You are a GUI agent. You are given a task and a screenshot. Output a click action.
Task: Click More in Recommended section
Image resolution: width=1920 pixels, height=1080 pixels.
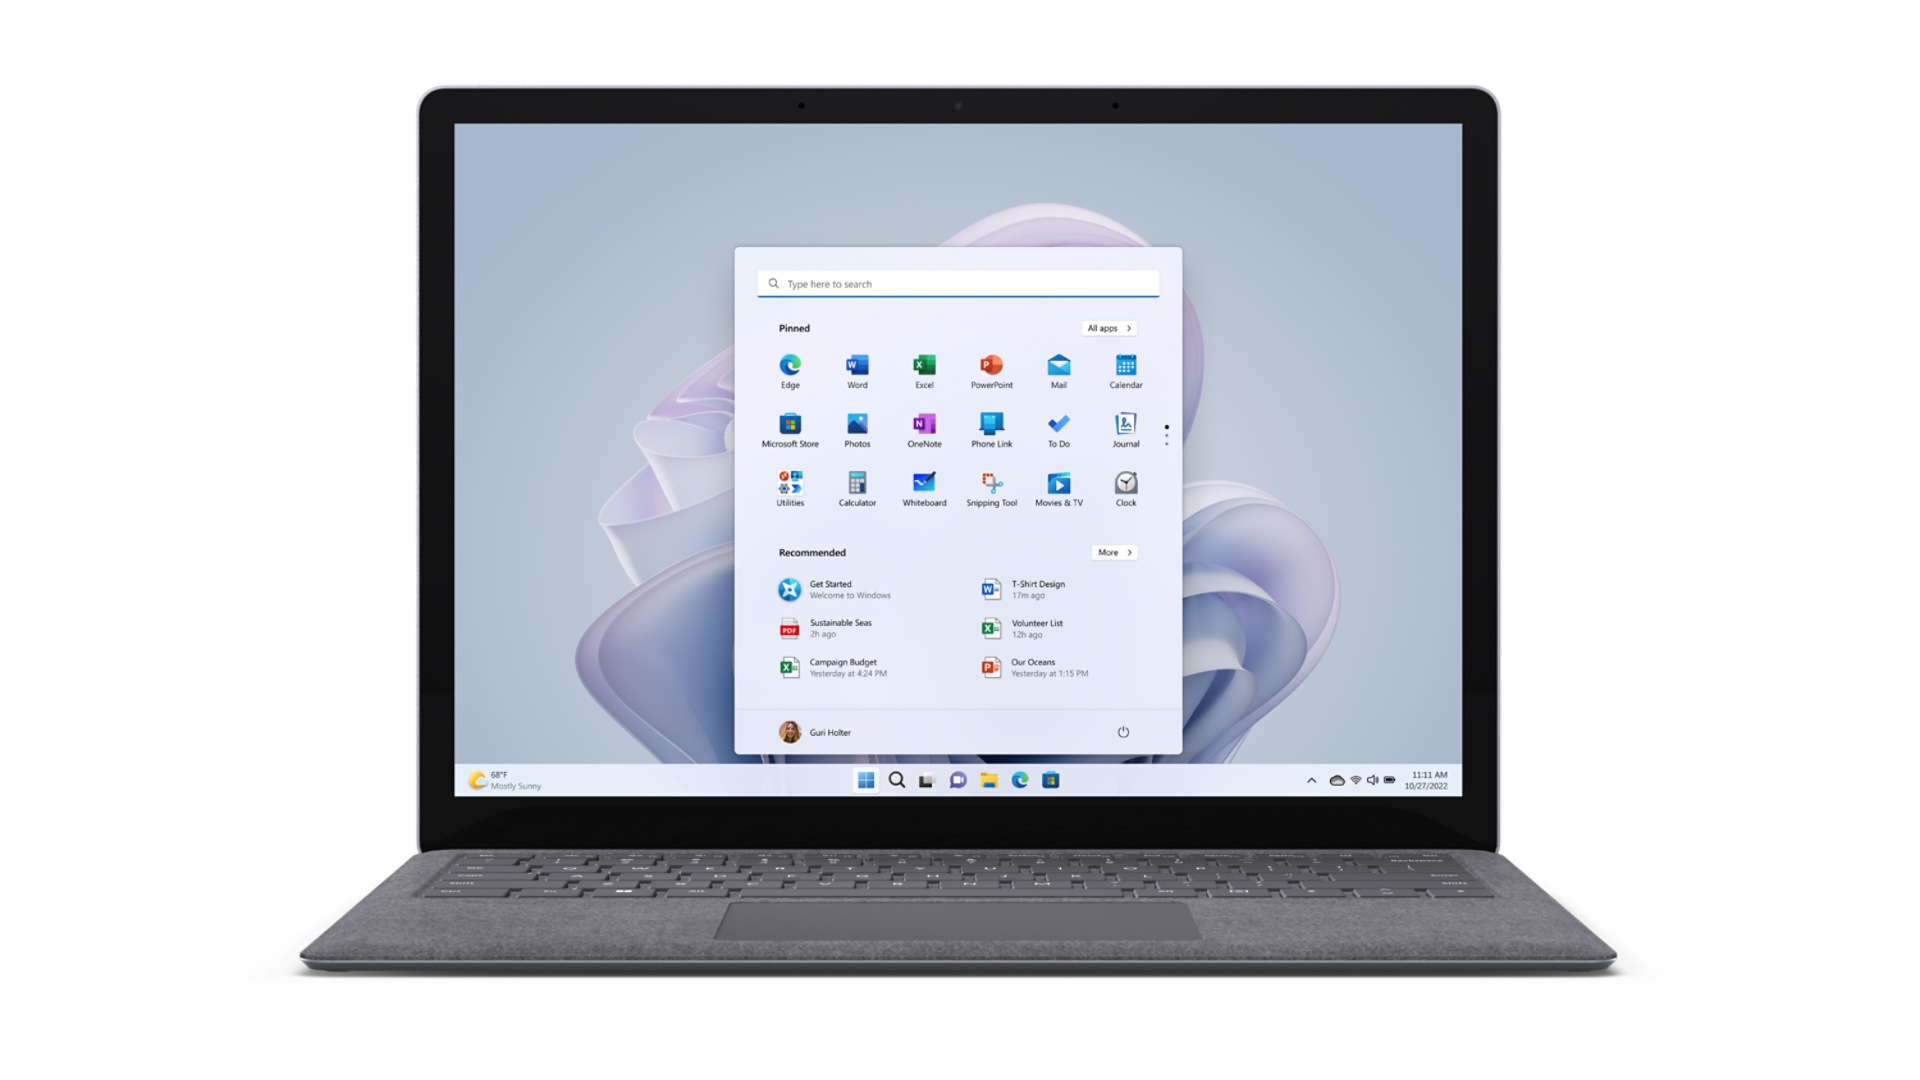1114,553
